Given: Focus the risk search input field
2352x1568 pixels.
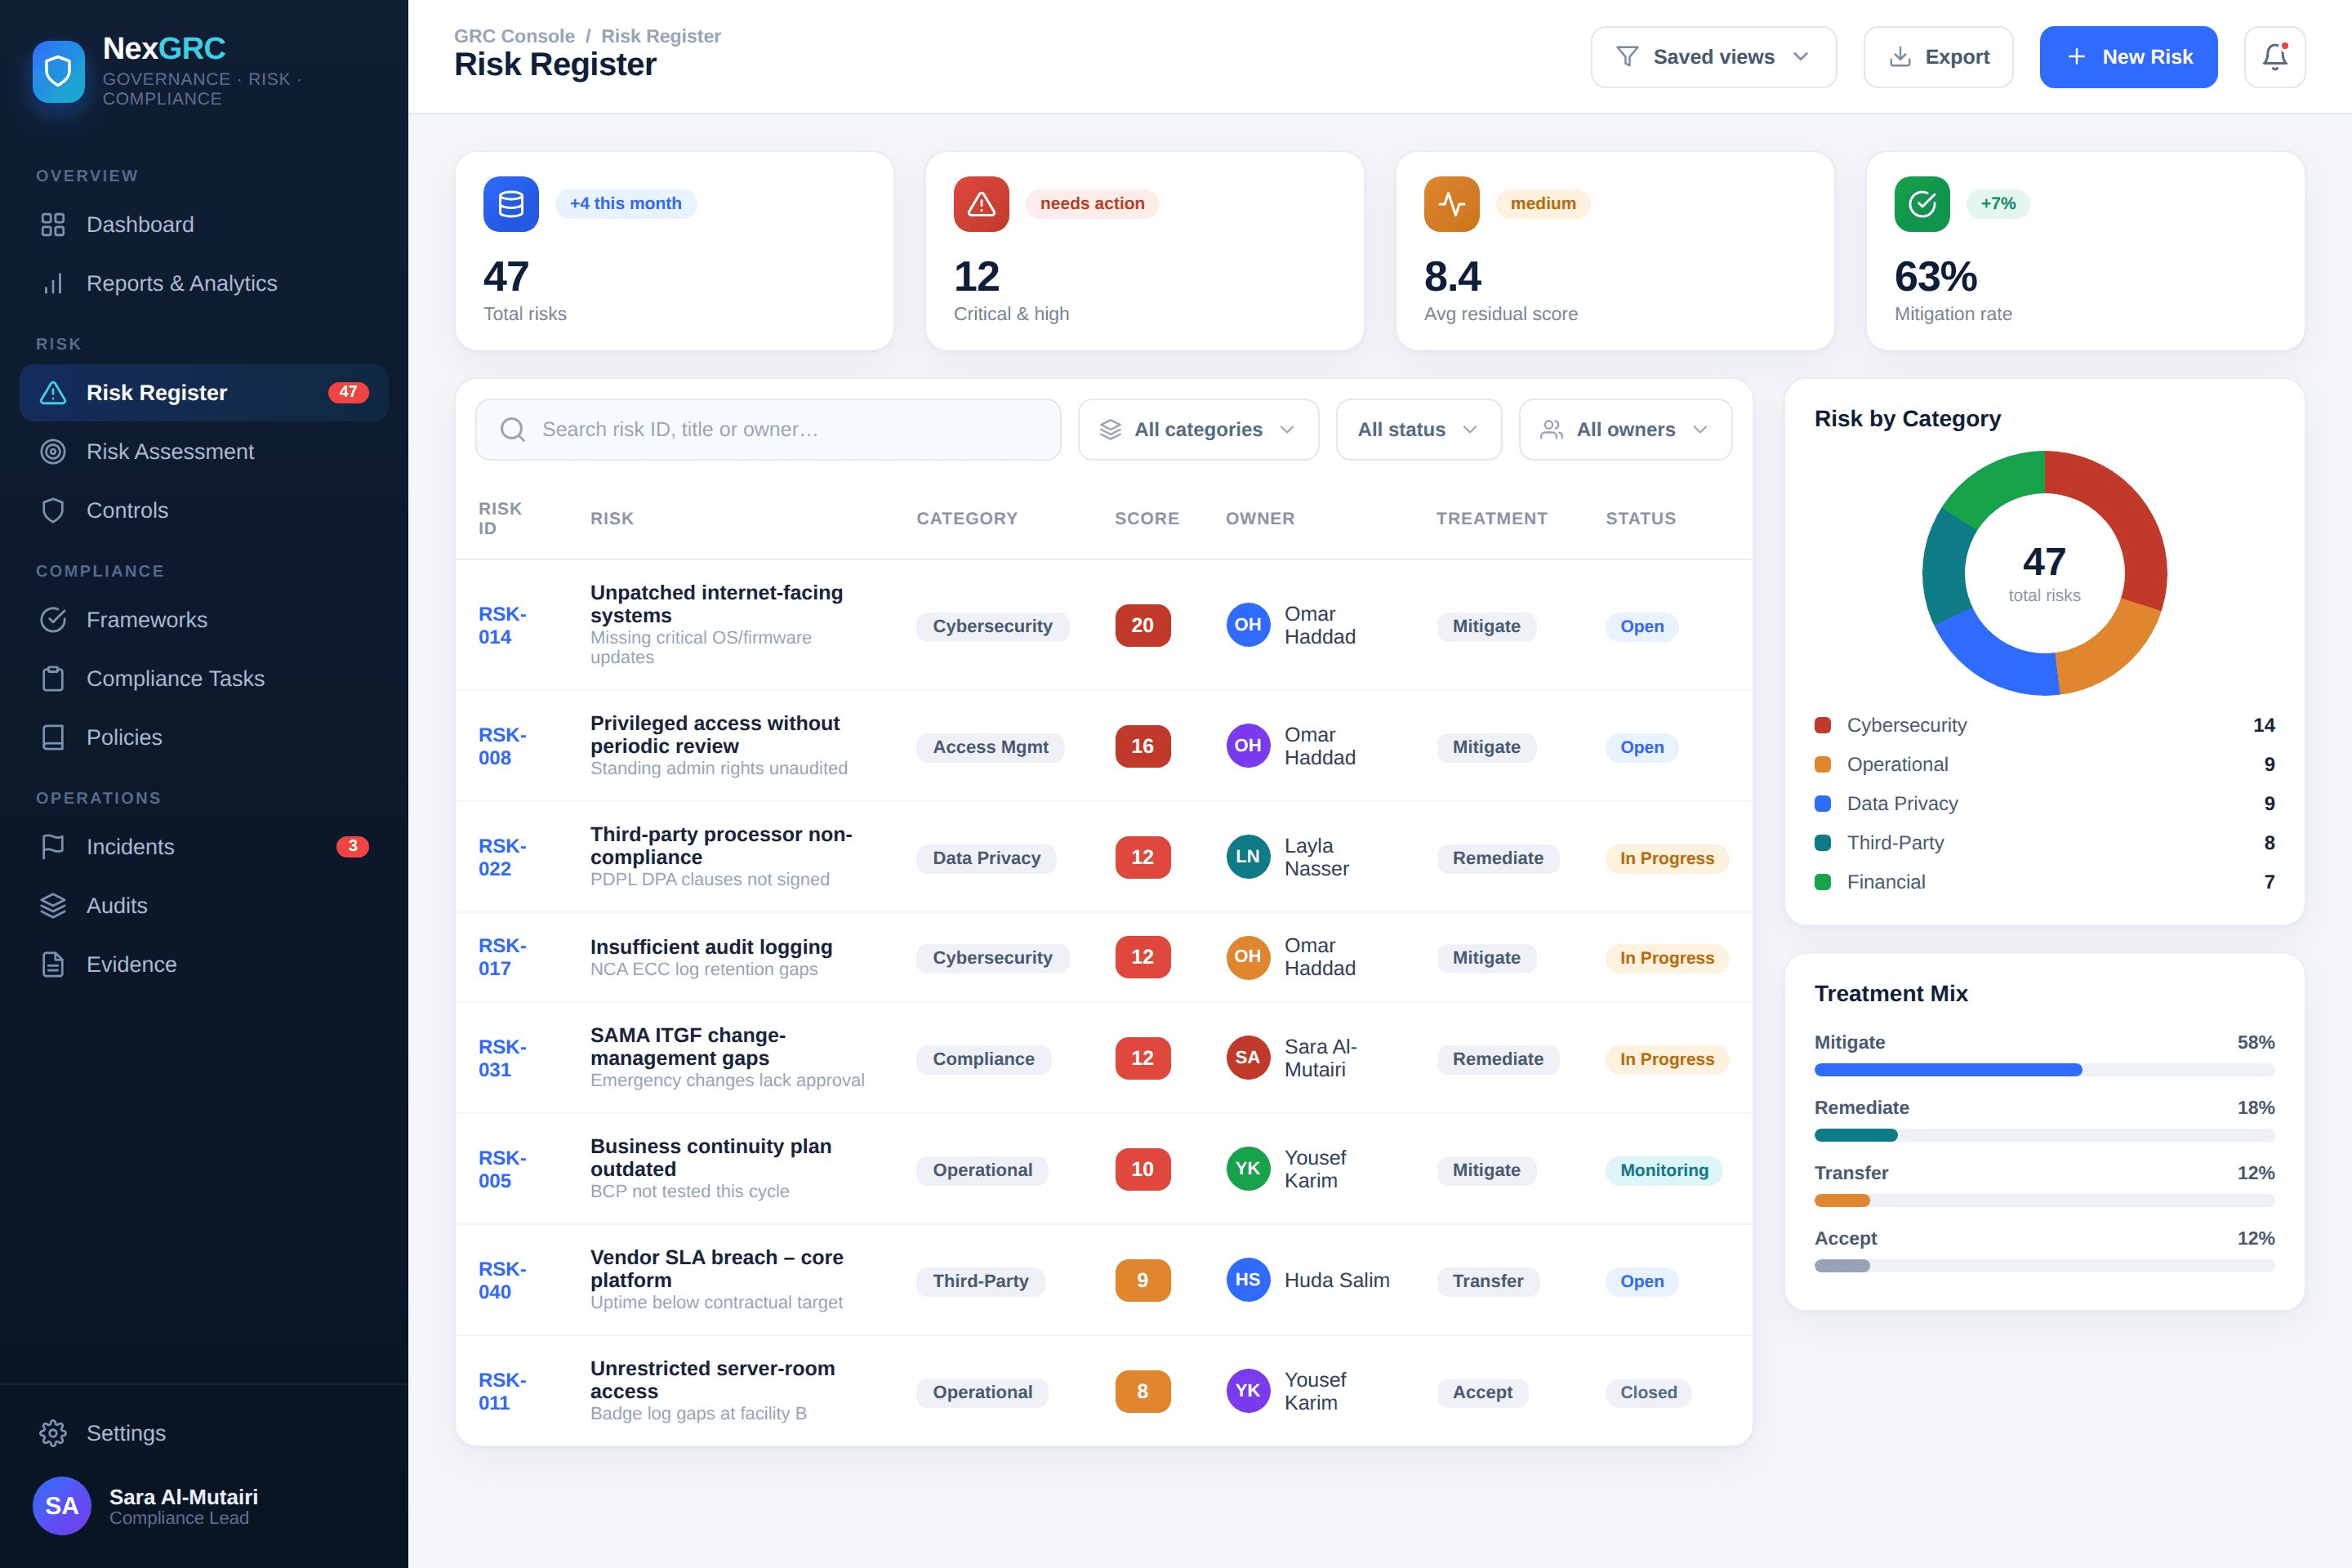Looking at the screenshot, I should pyautogui.click(x=768, y=430).
